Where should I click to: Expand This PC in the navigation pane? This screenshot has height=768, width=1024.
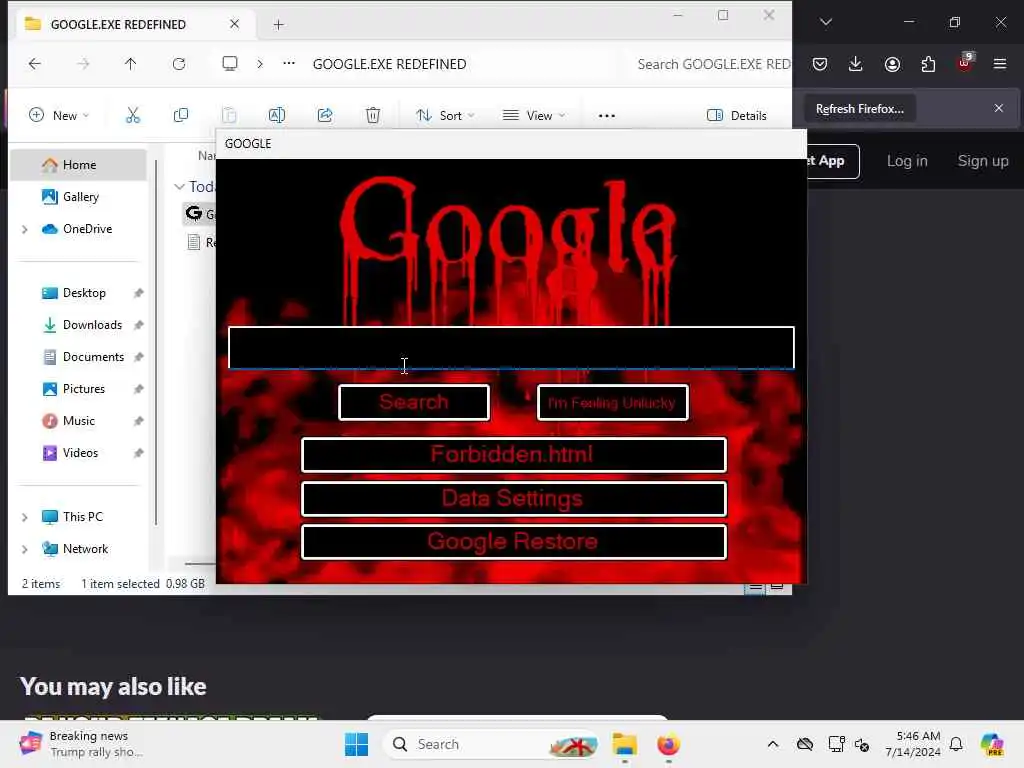point(25,517)
